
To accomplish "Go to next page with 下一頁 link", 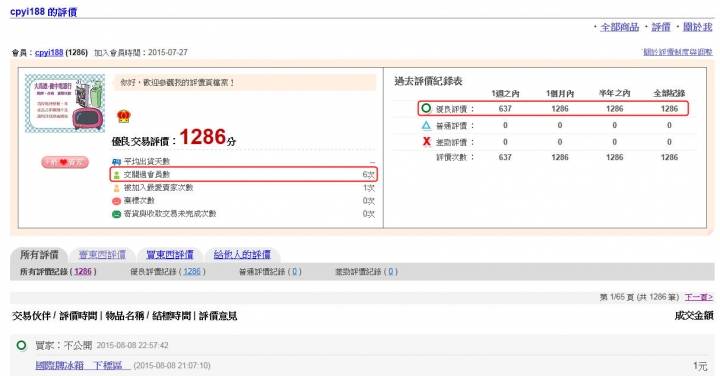I will click(x=698, y=297).
